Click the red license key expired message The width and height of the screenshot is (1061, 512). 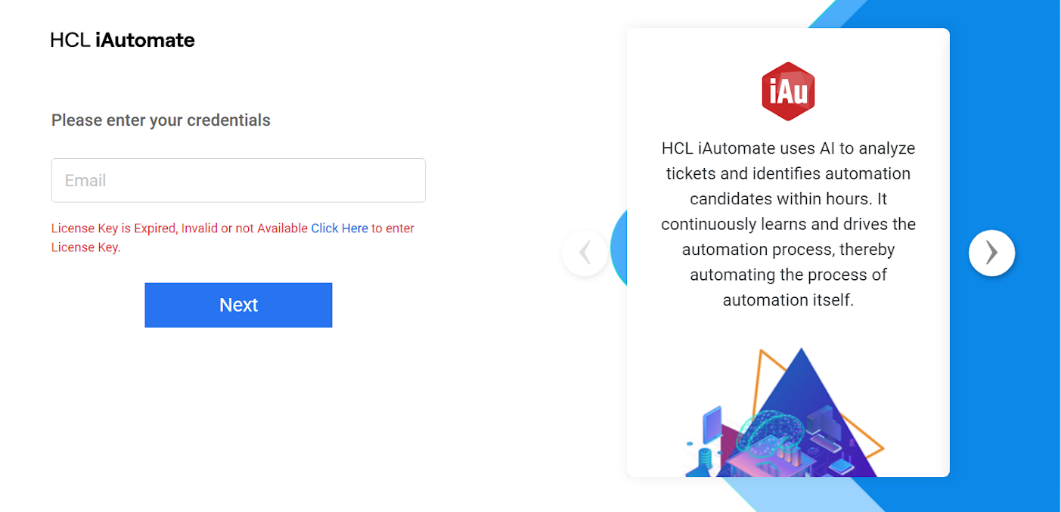[180, 229]
